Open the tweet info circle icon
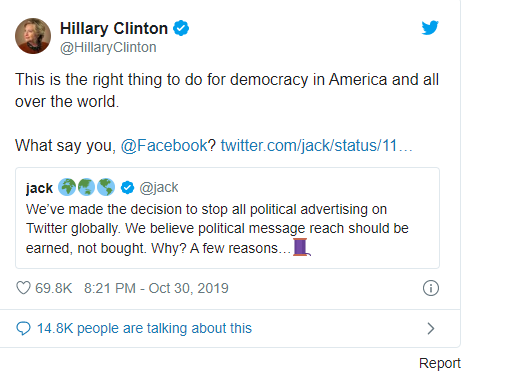Screen dimensions: 520x377 (x=431, y=288)
